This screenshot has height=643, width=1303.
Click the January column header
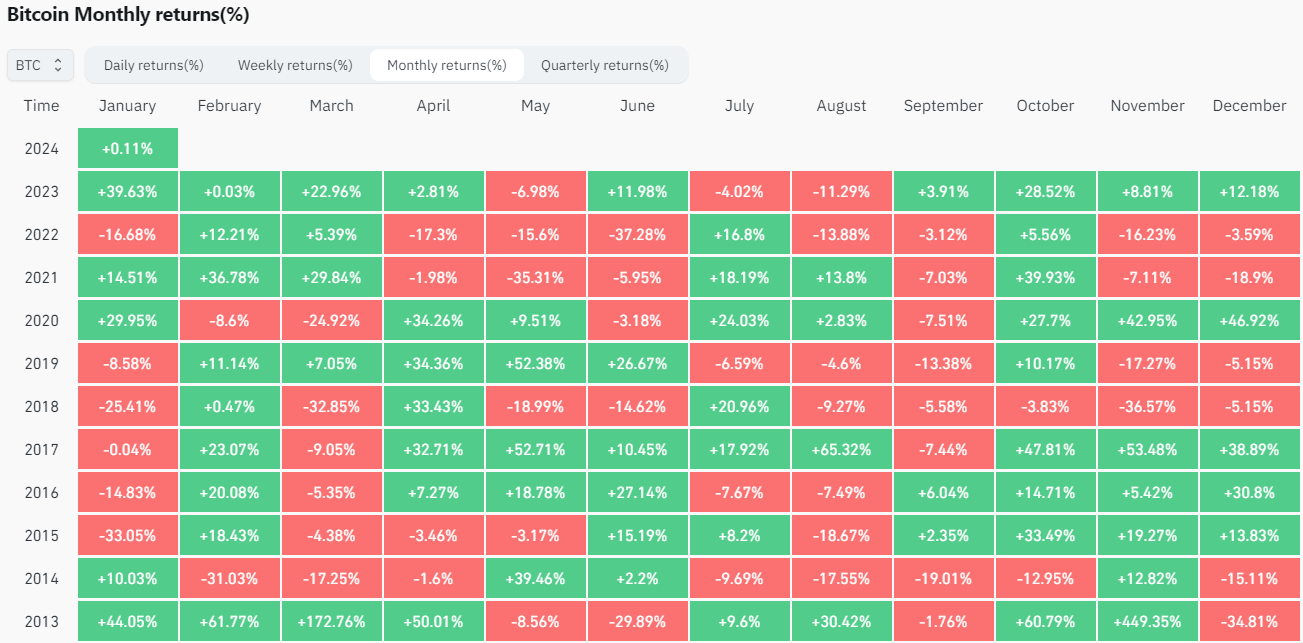pyautogui.click(x=128, y=105)
